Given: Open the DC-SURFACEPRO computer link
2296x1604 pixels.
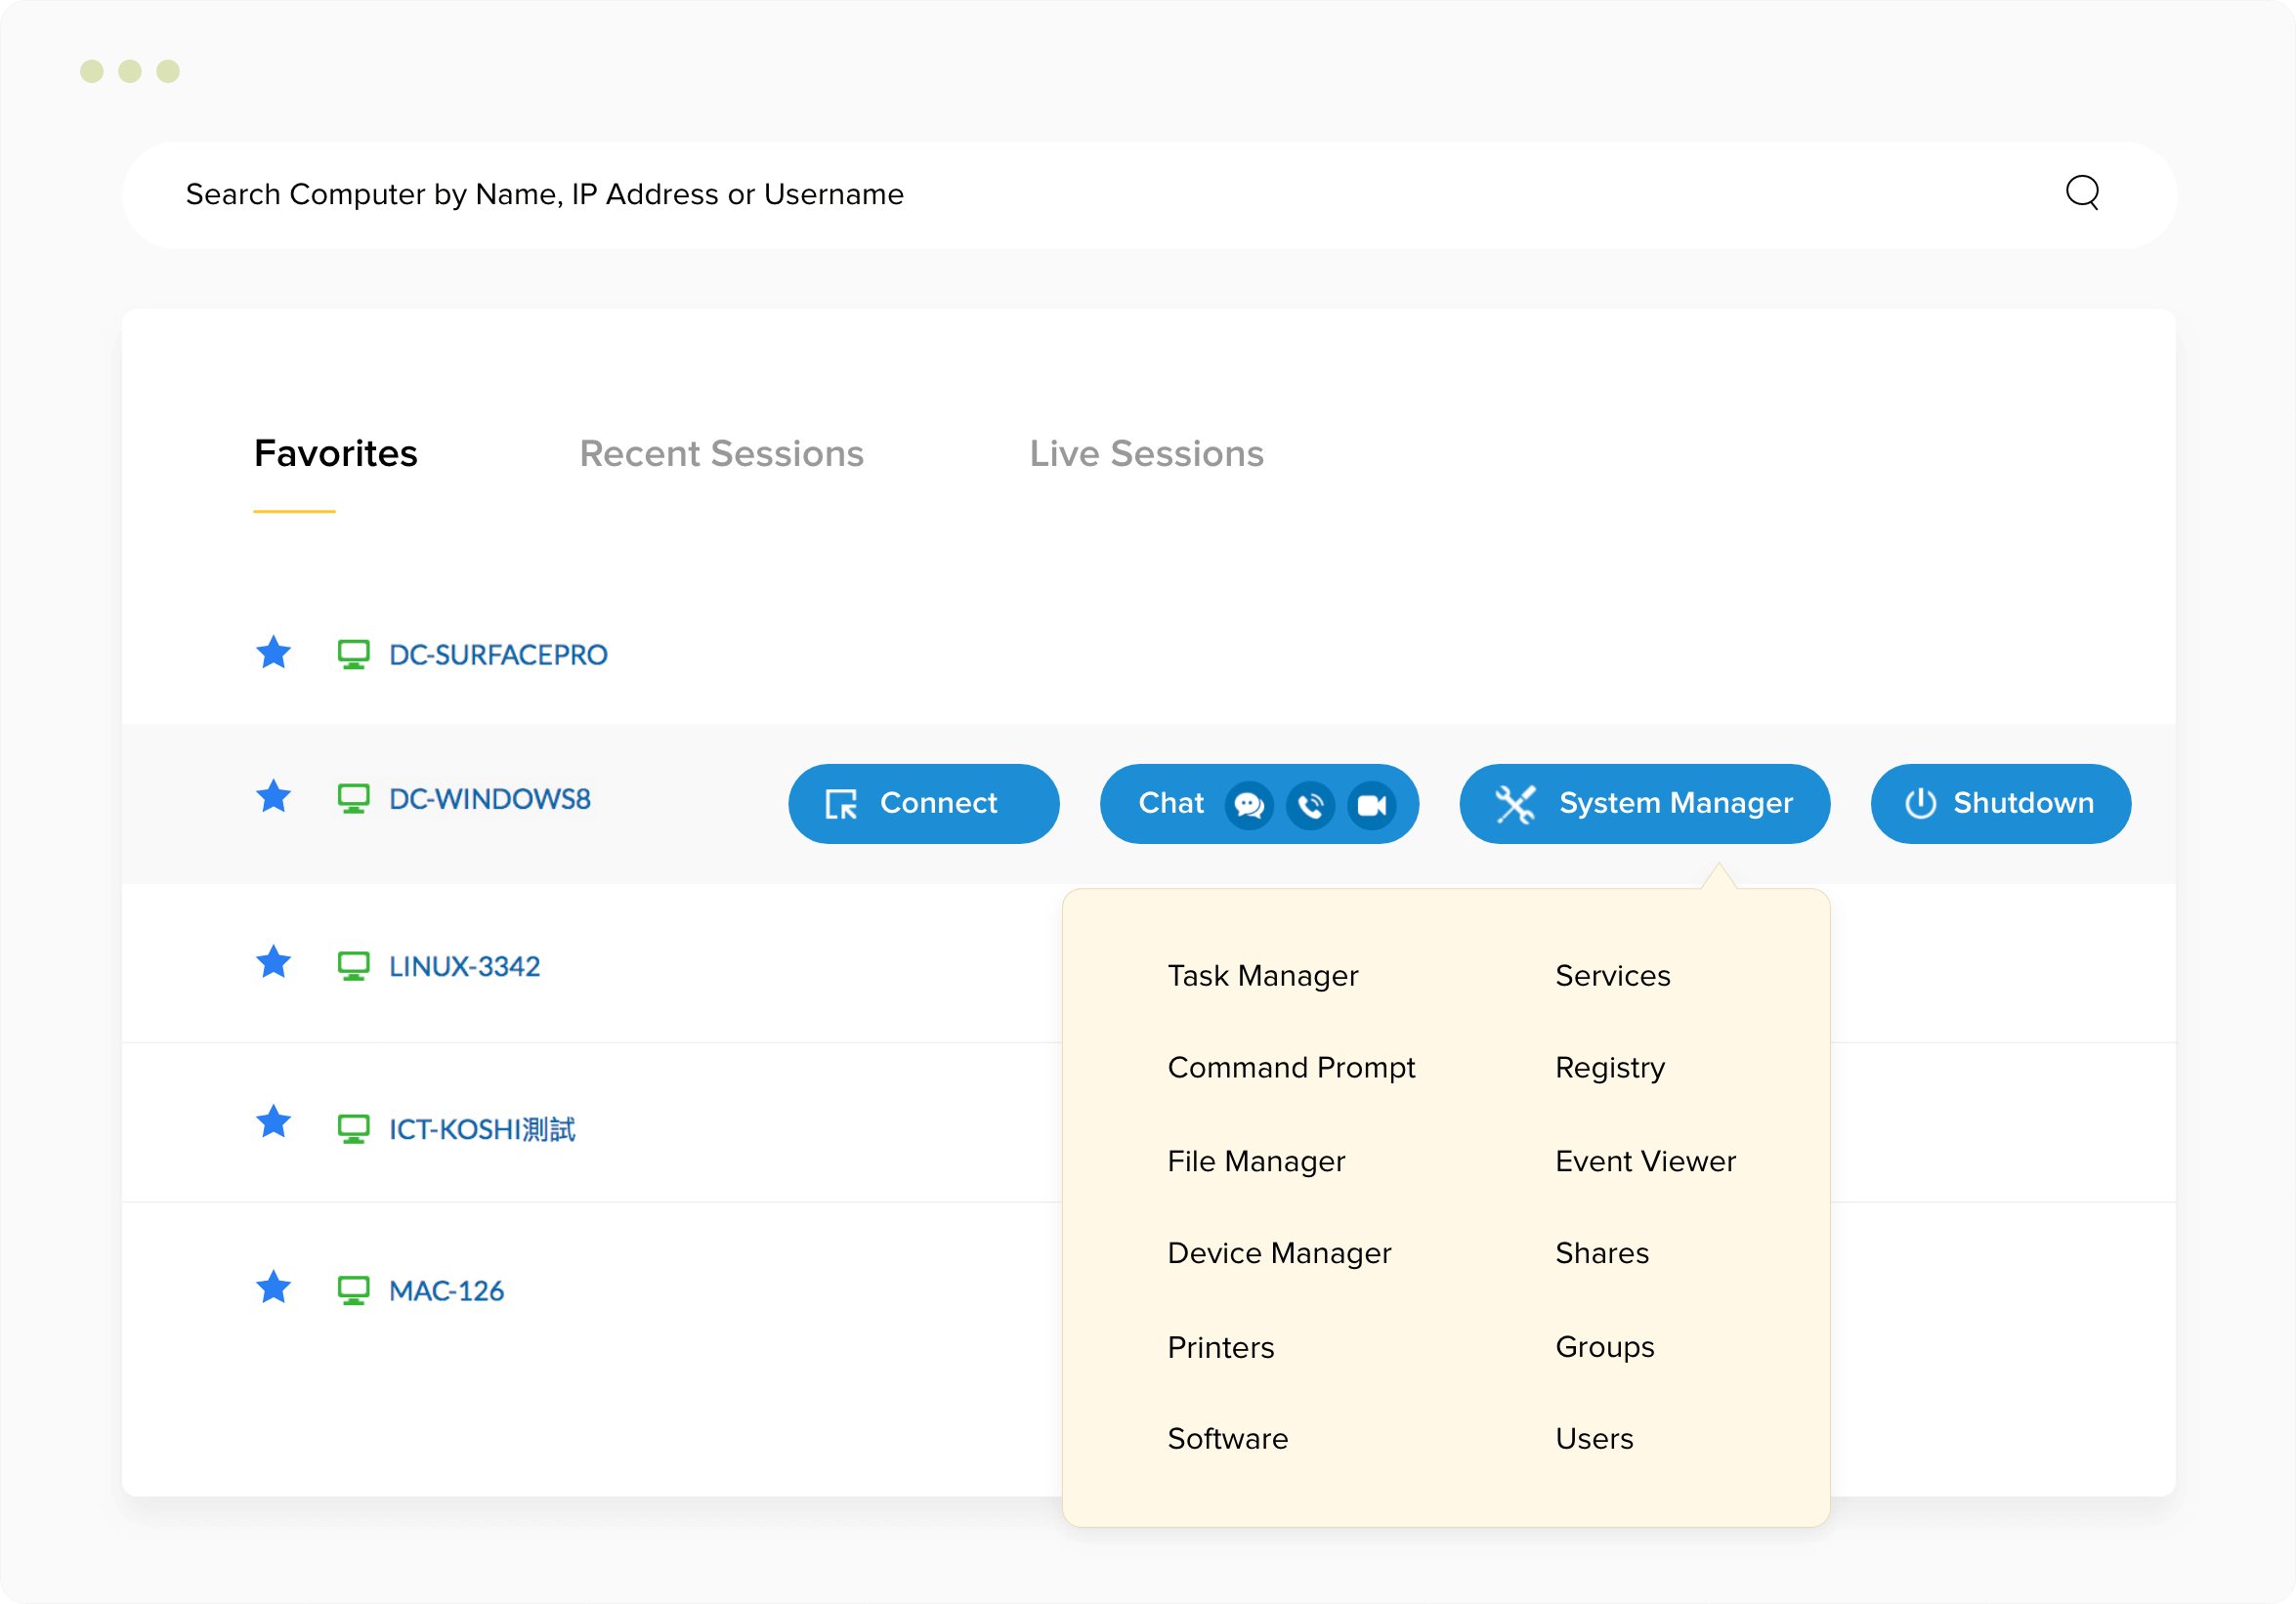Looking at the screenshot, I should point(498,655).
